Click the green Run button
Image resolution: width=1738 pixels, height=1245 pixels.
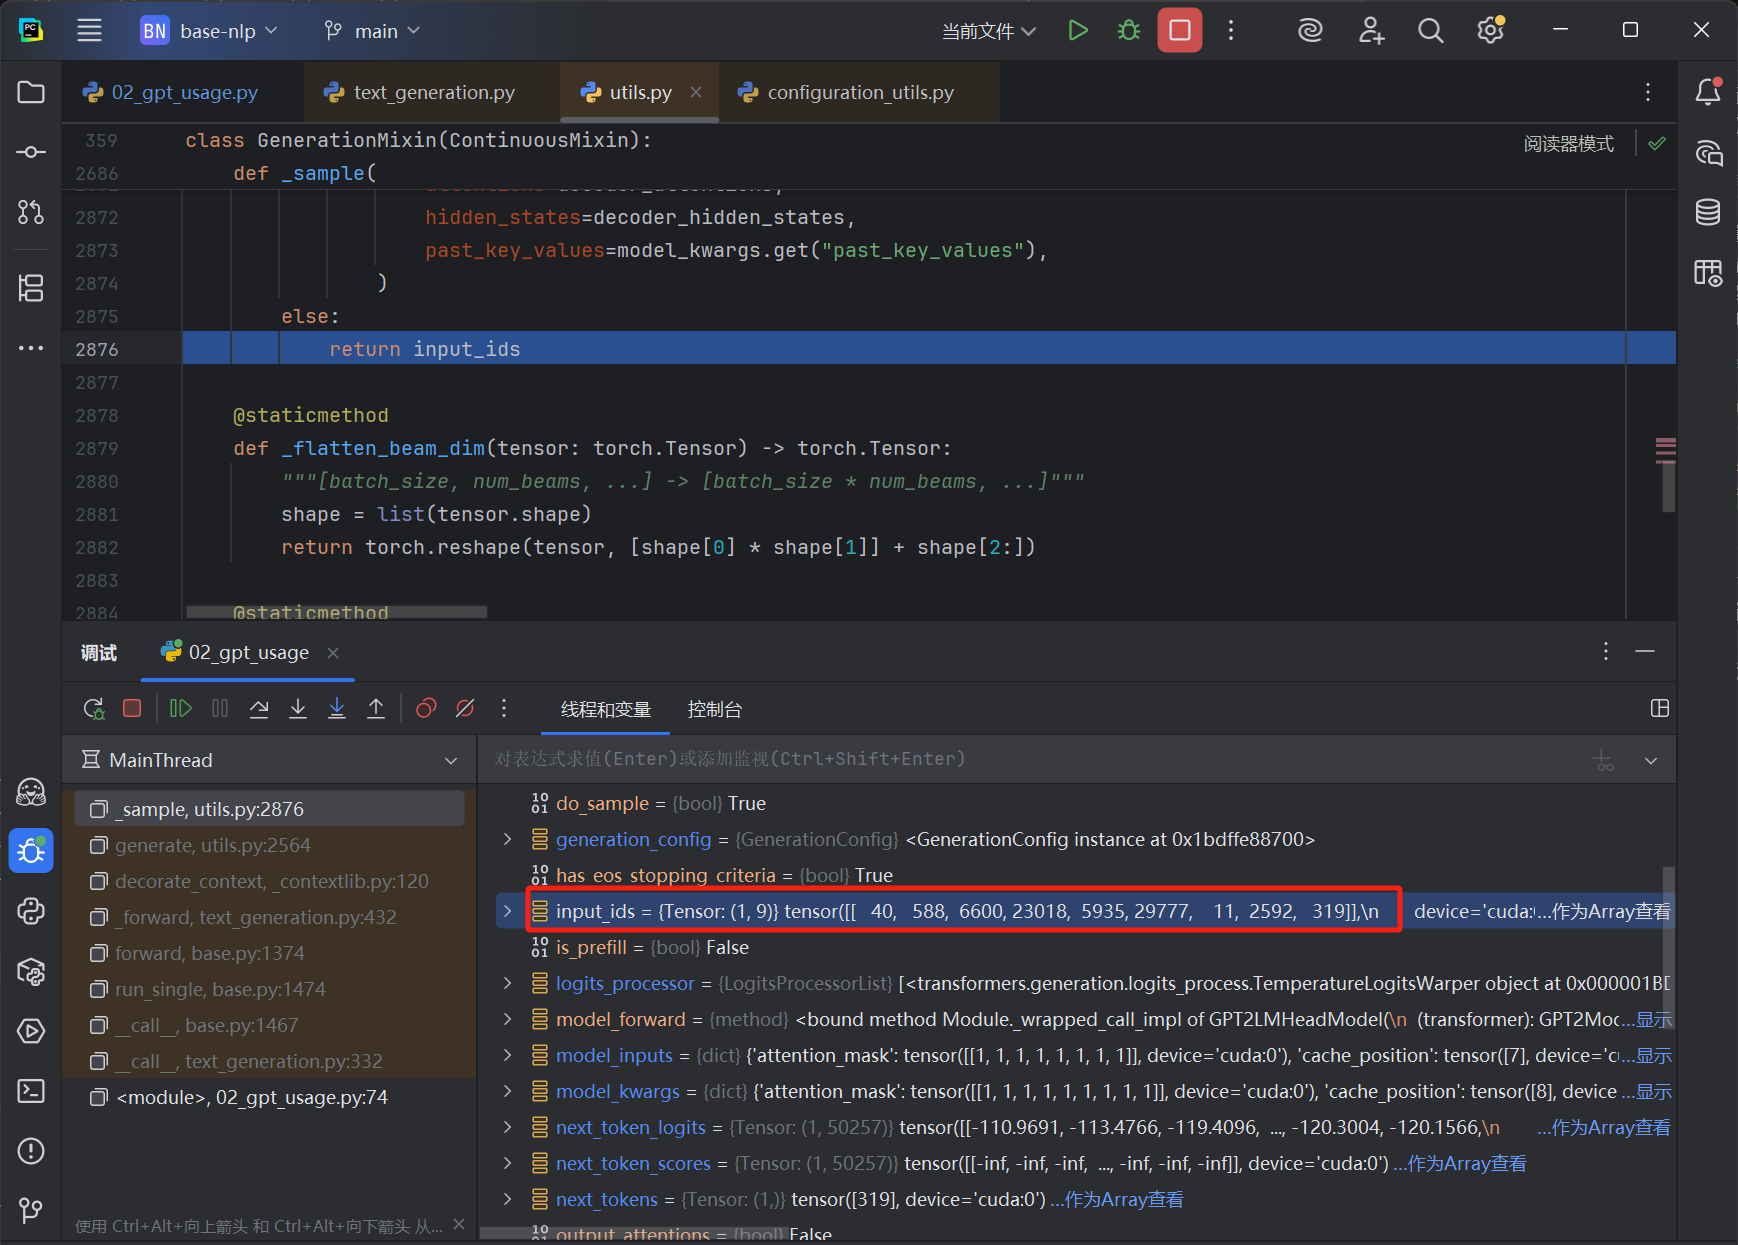[1078, 31]
